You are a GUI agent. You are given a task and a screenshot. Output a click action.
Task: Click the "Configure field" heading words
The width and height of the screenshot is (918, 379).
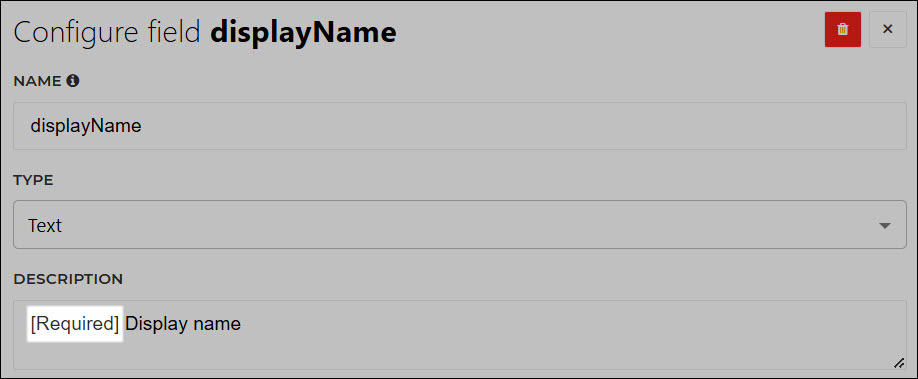[x=107, y=32]
